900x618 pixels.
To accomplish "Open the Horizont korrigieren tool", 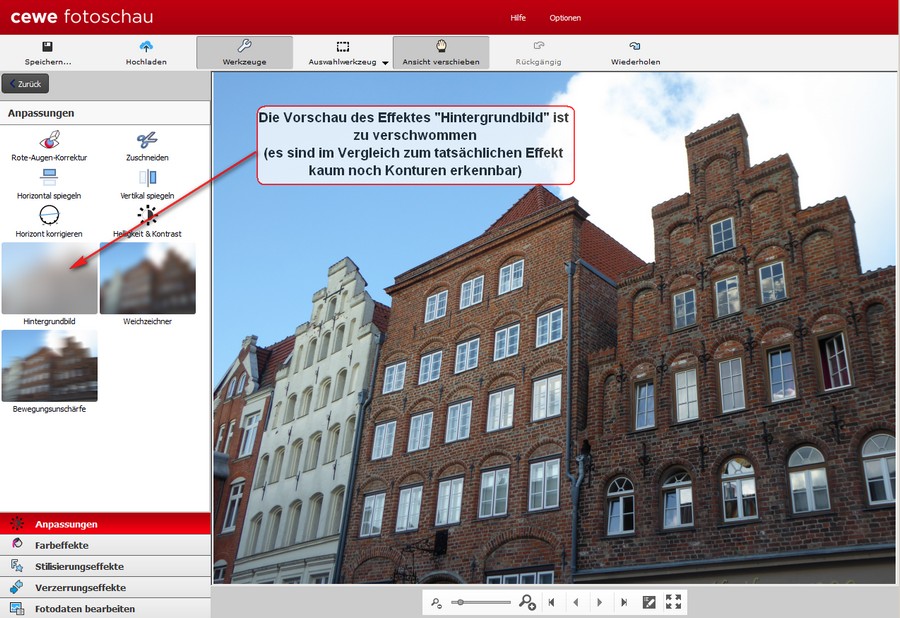I will point(49,215).
